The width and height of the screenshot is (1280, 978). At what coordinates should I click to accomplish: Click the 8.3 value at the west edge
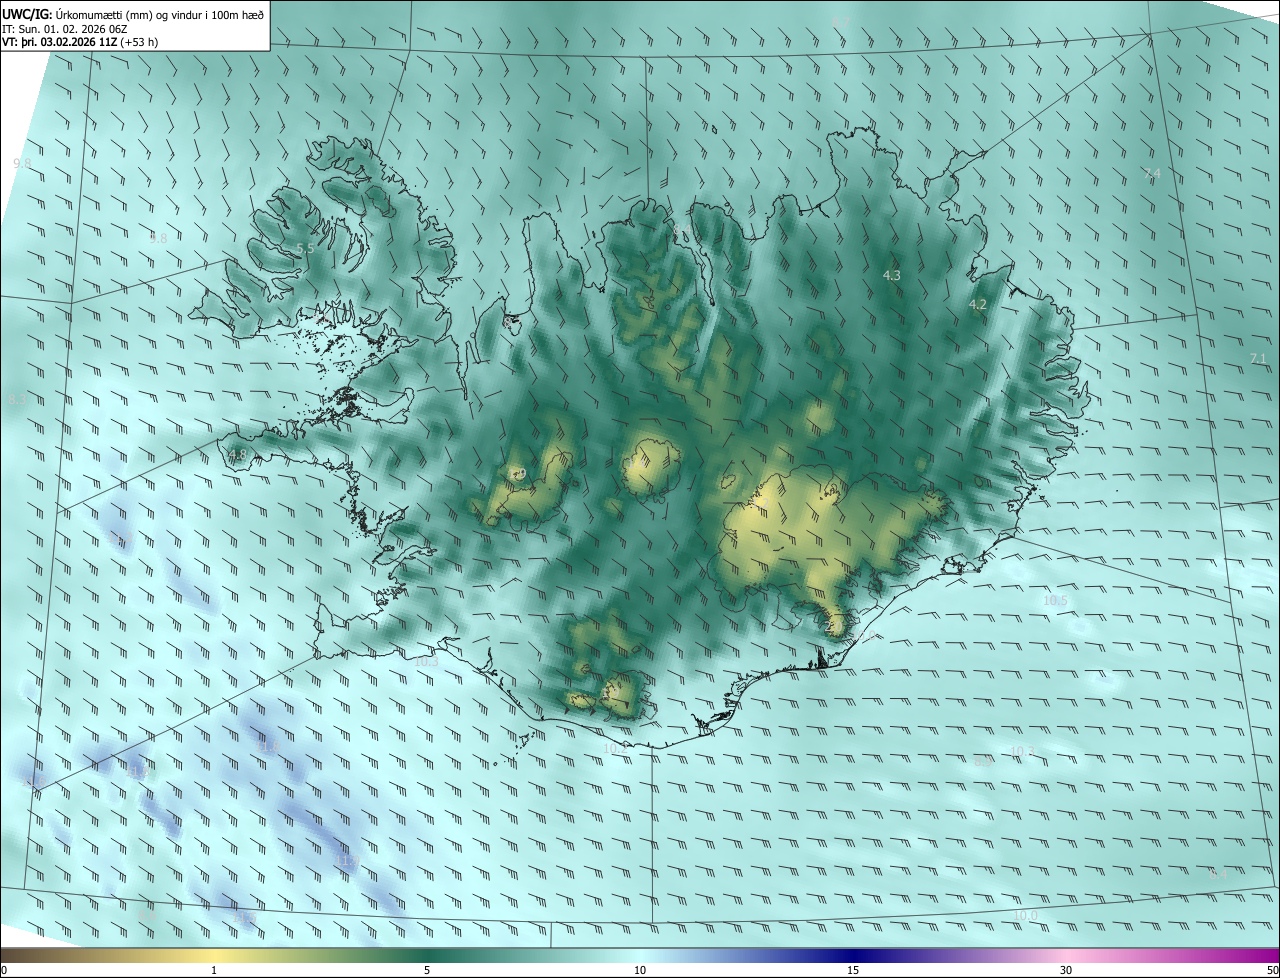pyautogui.click(x=18, y=399)
